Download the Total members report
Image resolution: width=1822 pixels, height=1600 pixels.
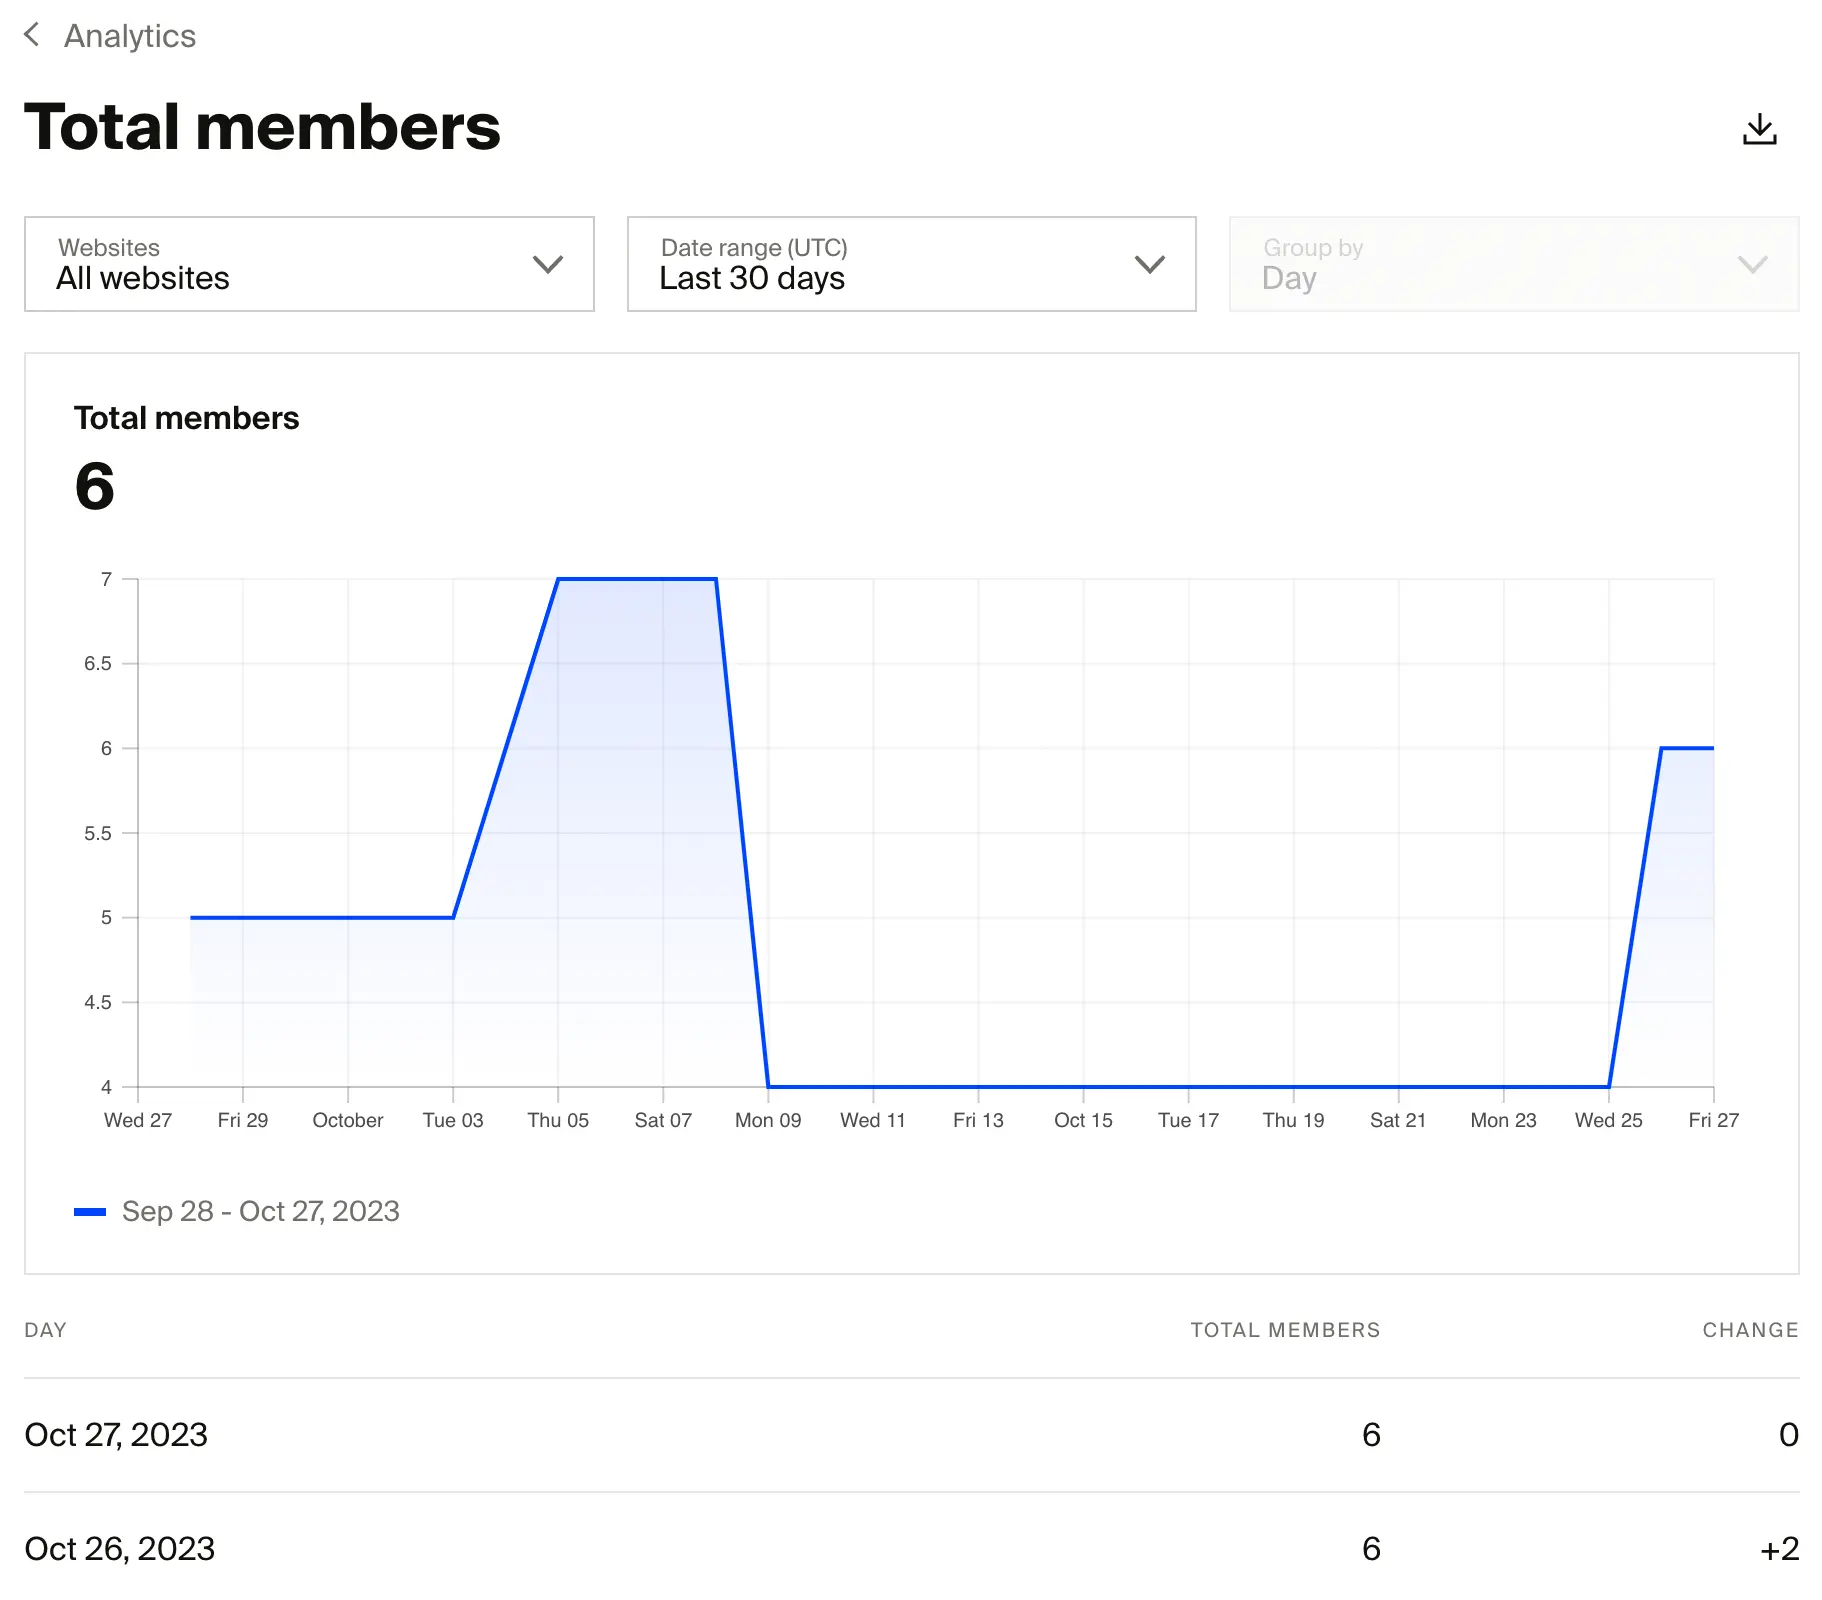click(x=1760, y=128)
